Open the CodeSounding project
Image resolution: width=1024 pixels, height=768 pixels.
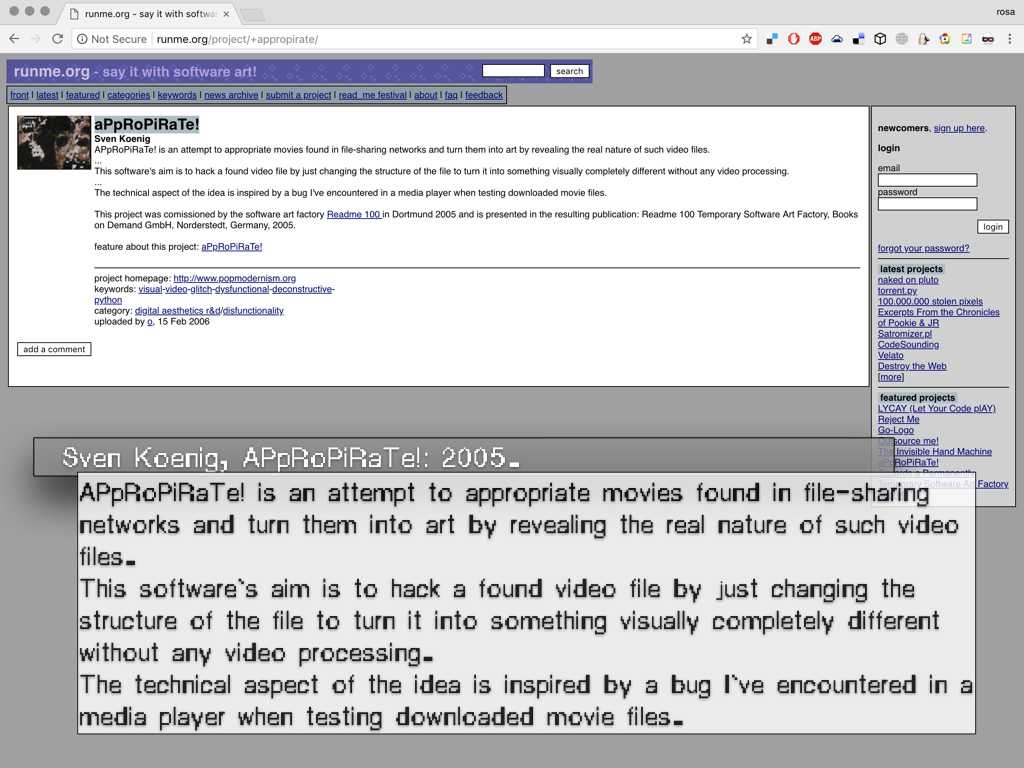coord(908,345)
